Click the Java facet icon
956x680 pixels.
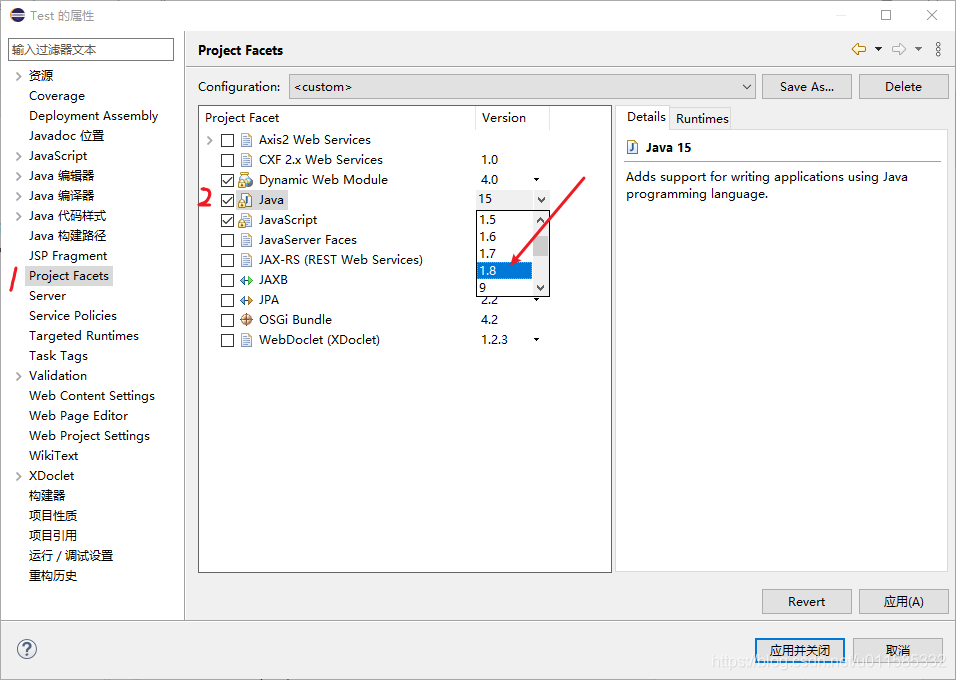(246, 200)
